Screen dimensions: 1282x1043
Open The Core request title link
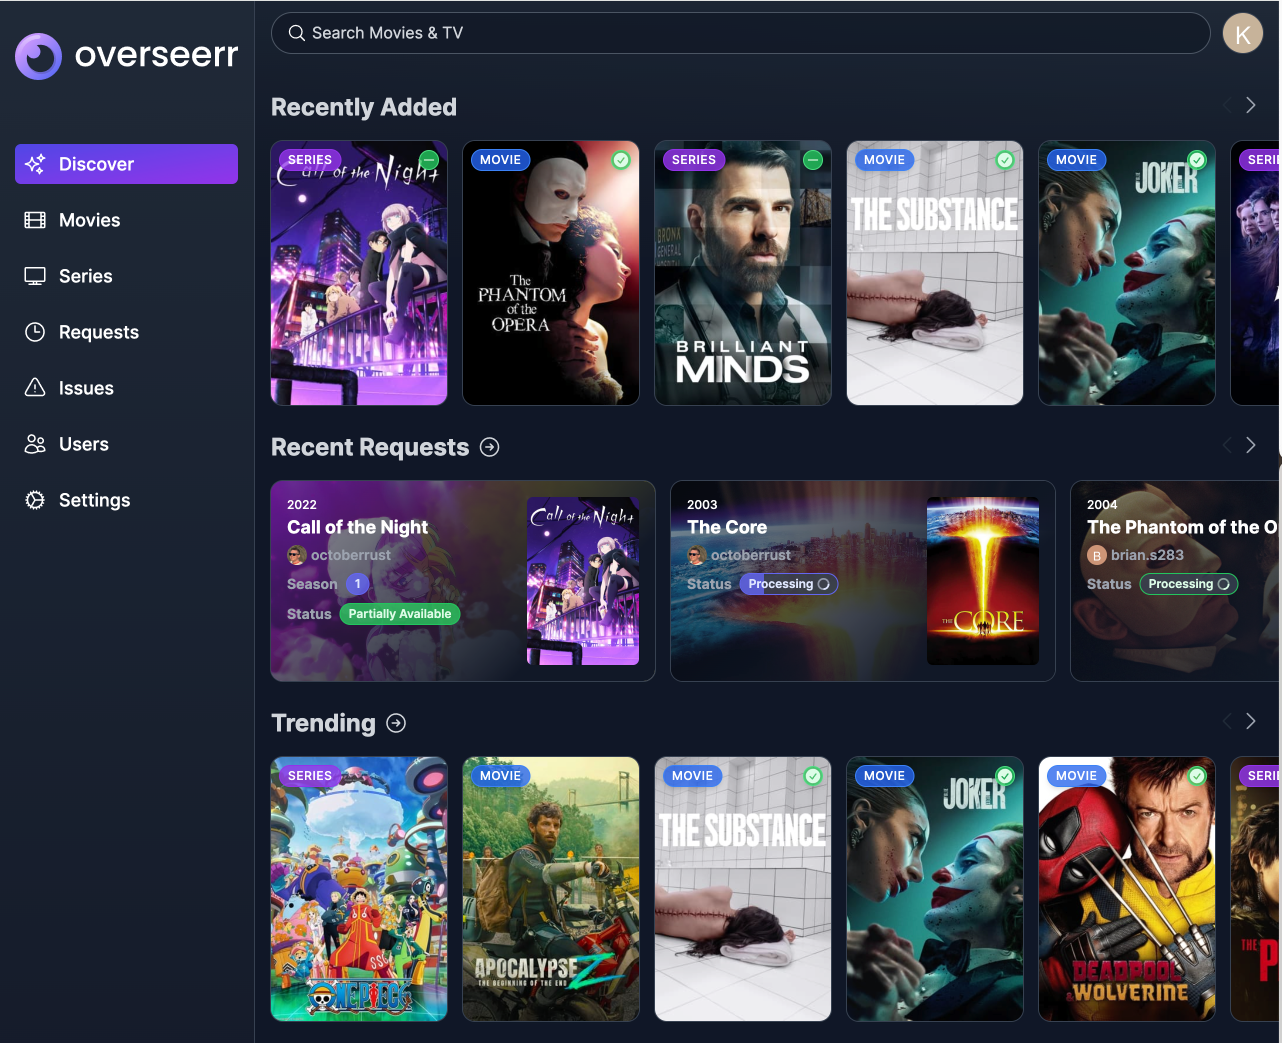727,527
